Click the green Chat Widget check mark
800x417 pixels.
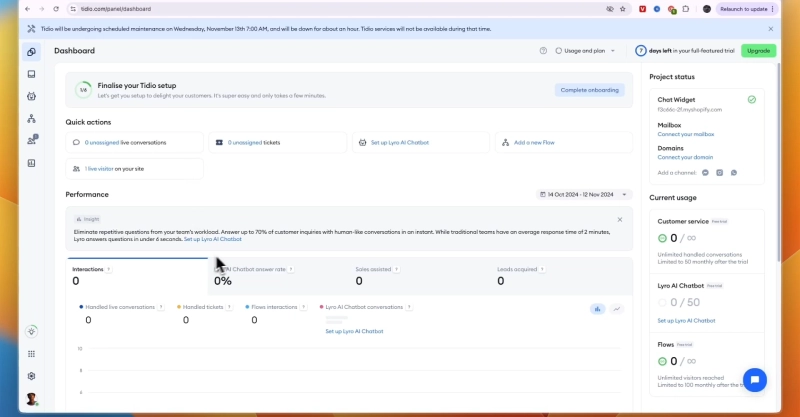pos(752,100)
